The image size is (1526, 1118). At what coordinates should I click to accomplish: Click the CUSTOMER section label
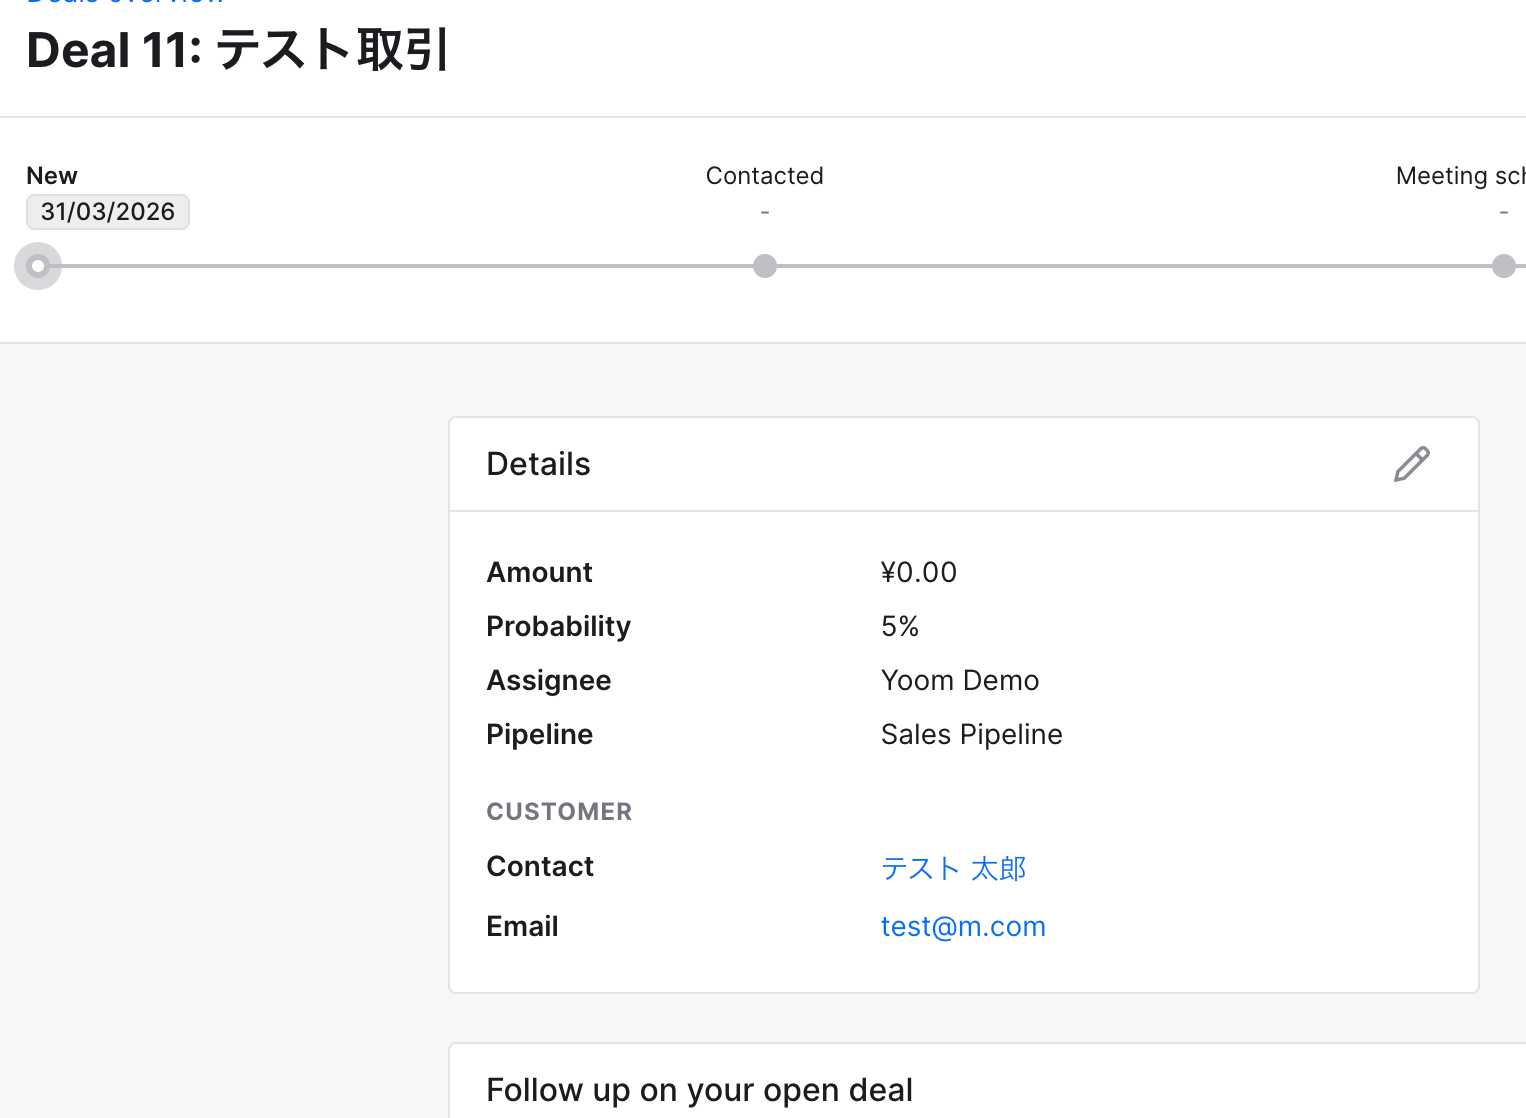pyautogui.click(x=559, y=812)
